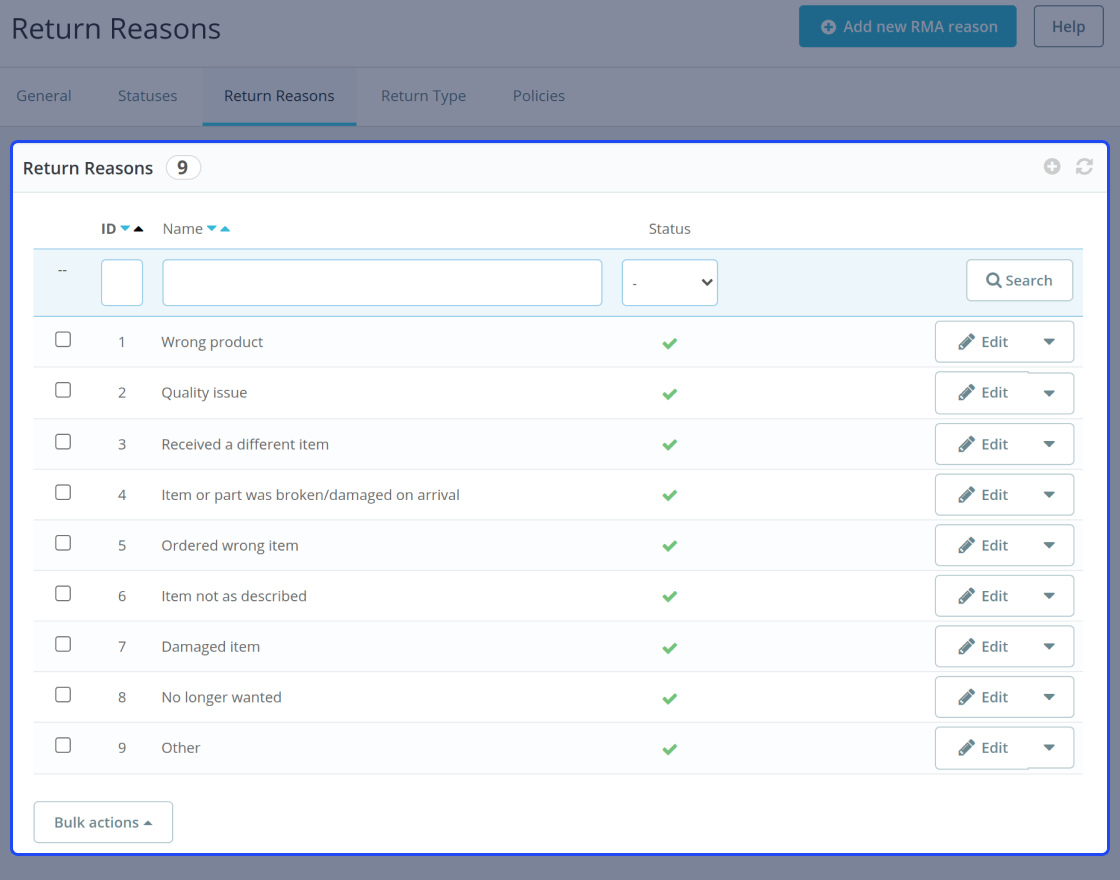The width and height of the screenshot is (1120, 880).
Task: Focus the ID filter input field
Action: [122, 282]
